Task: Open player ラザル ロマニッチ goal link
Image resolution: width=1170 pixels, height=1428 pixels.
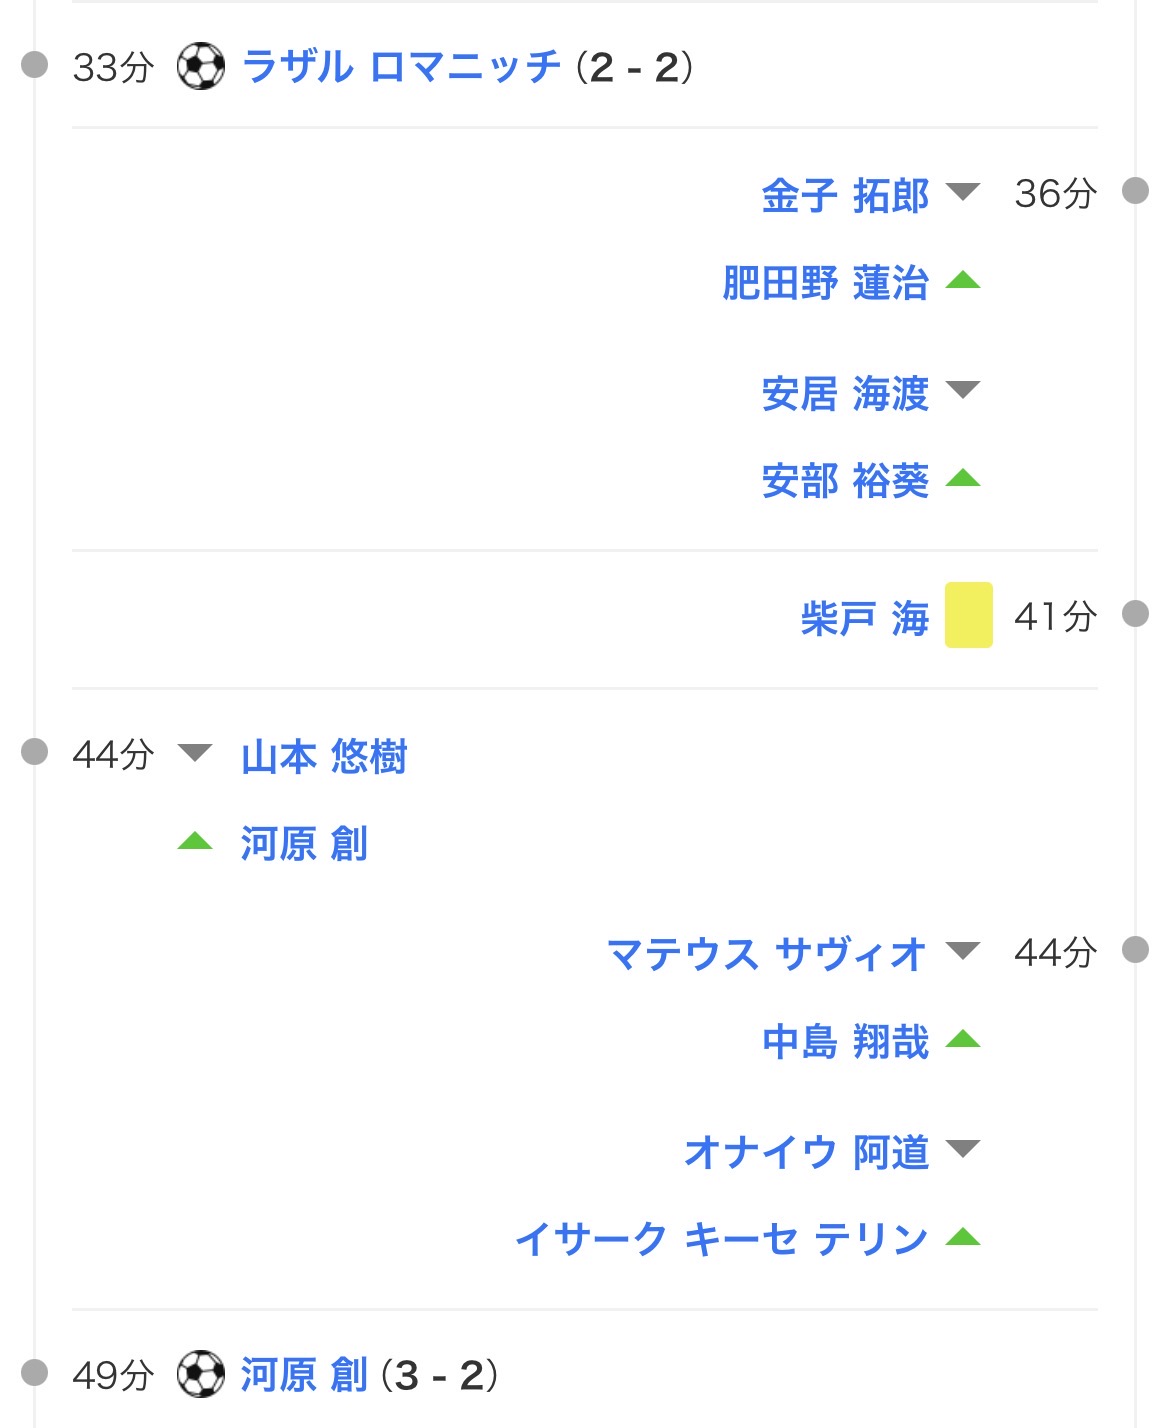Action: point(402,67)
